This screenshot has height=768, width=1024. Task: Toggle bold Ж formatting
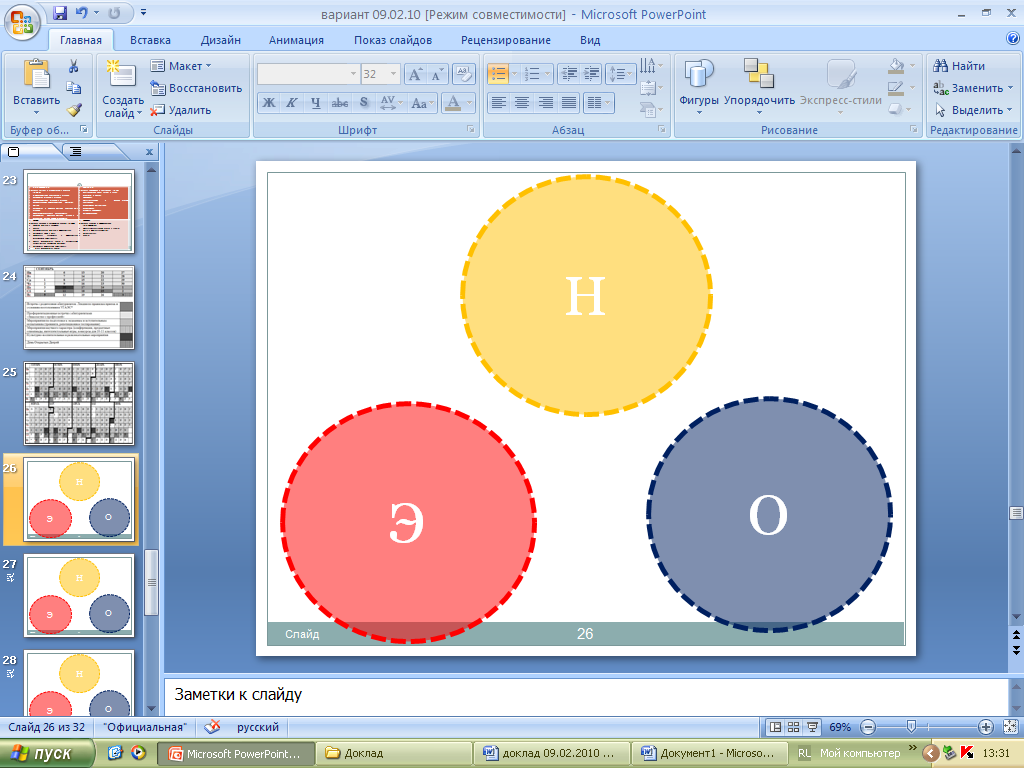(x=268, y=103)
